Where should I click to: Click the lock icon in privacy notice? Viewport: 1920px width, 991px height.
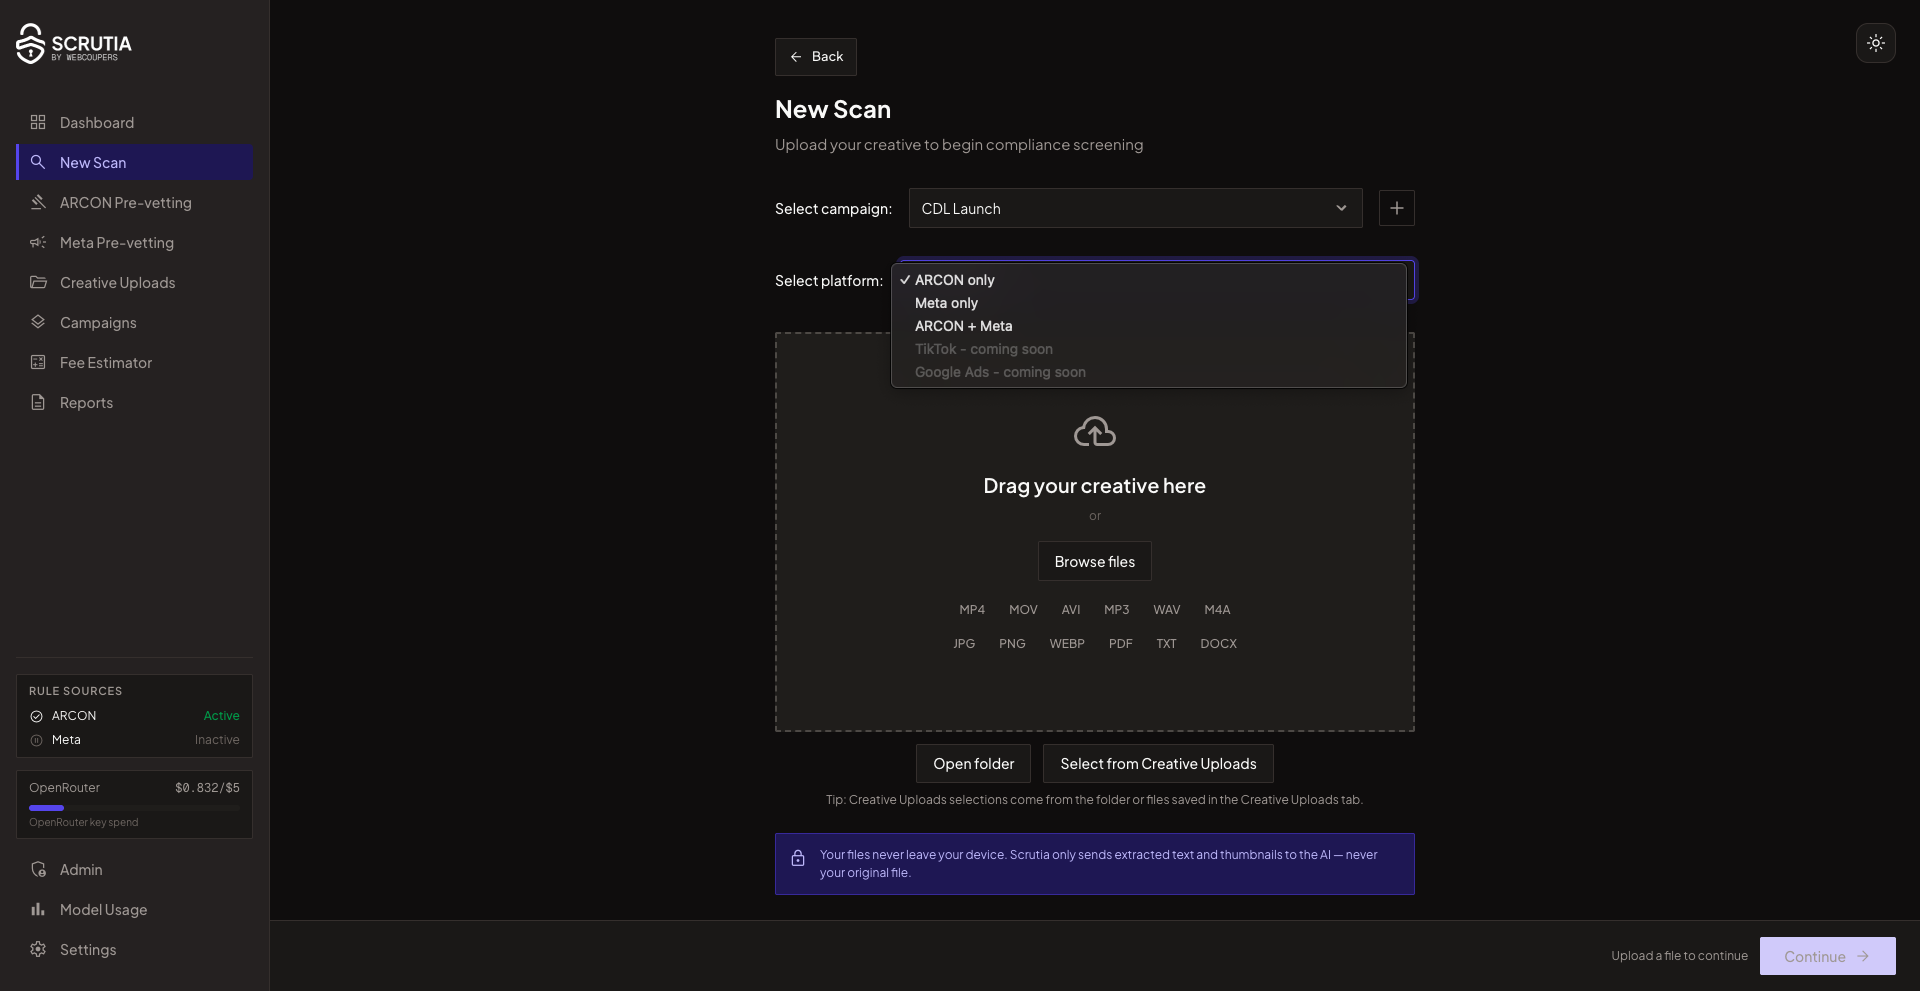pyautogui.click(x=798, y=858)
